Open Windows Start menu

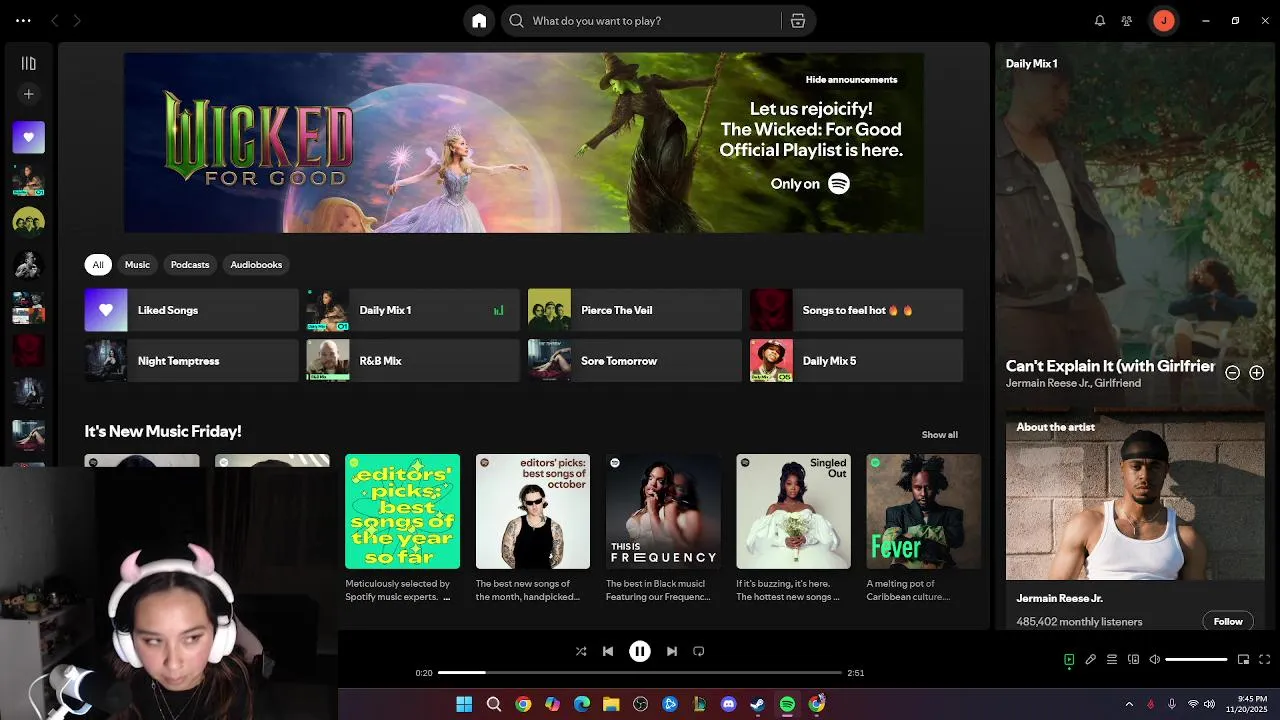tap(464, 704)
